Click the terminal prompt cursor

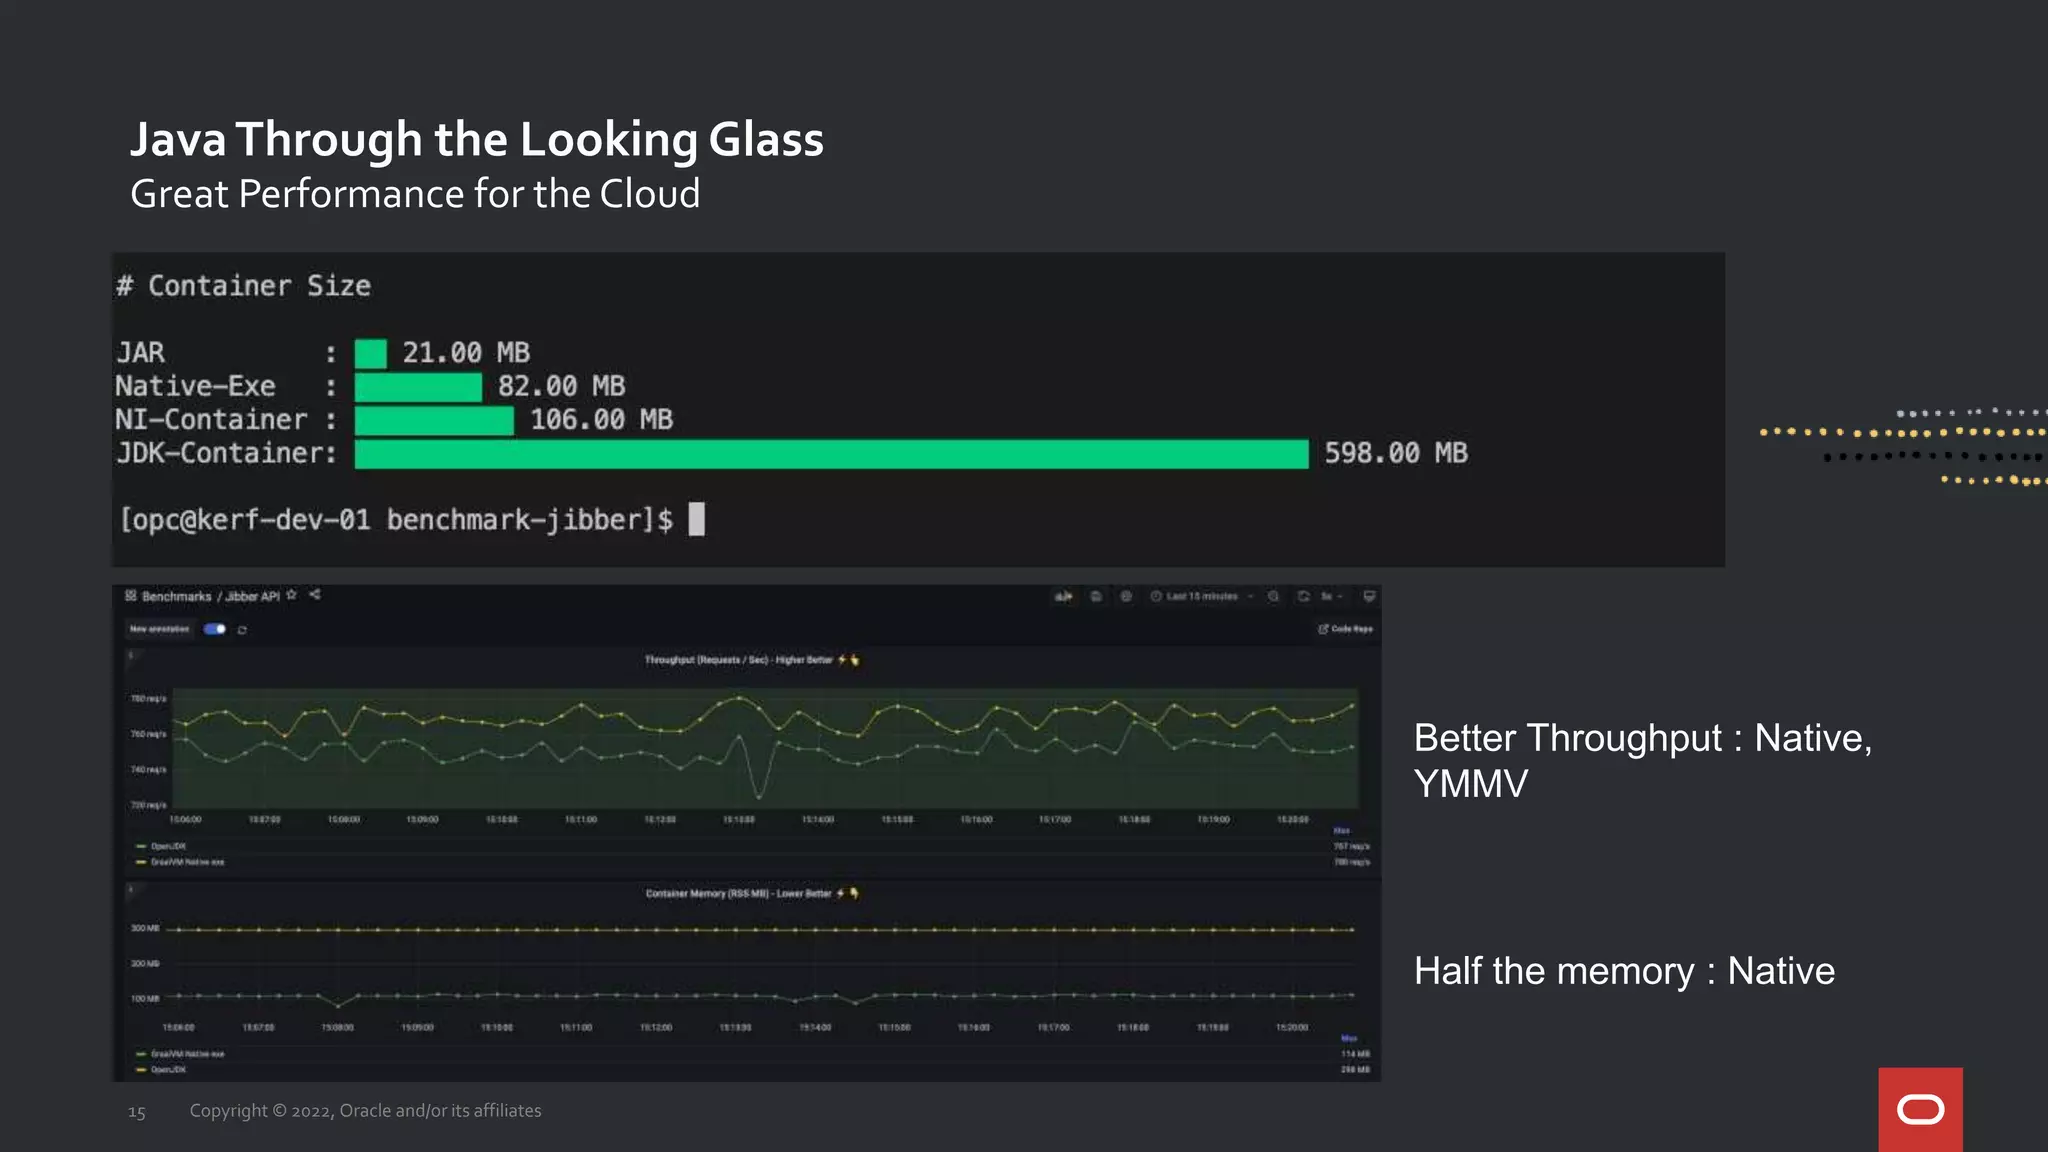coord(697,519)
